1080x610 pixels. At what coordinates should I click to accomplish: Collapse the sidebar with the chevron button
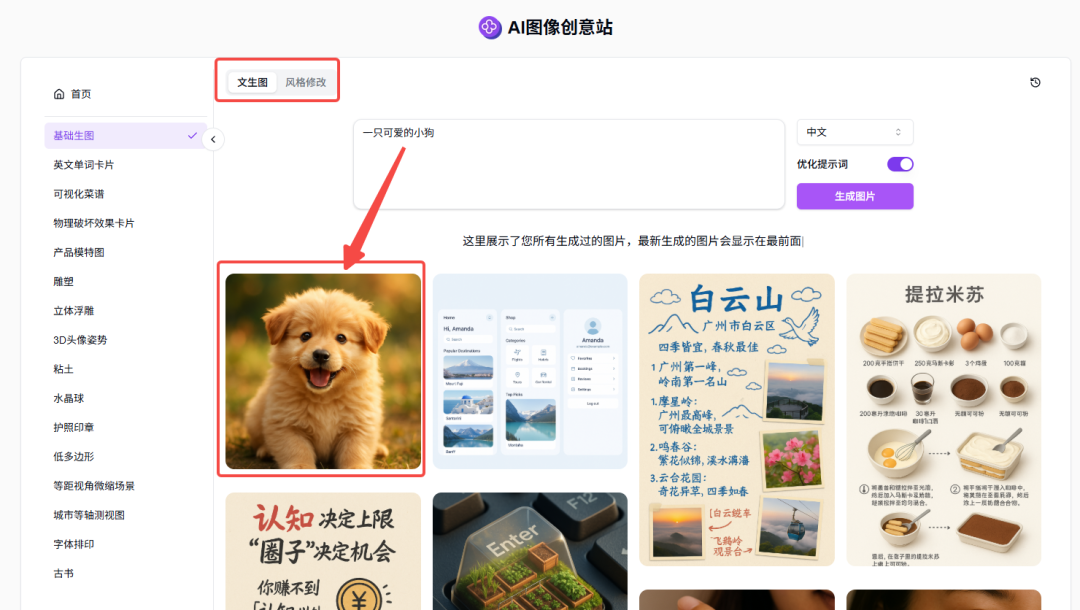tap(214, 140)
